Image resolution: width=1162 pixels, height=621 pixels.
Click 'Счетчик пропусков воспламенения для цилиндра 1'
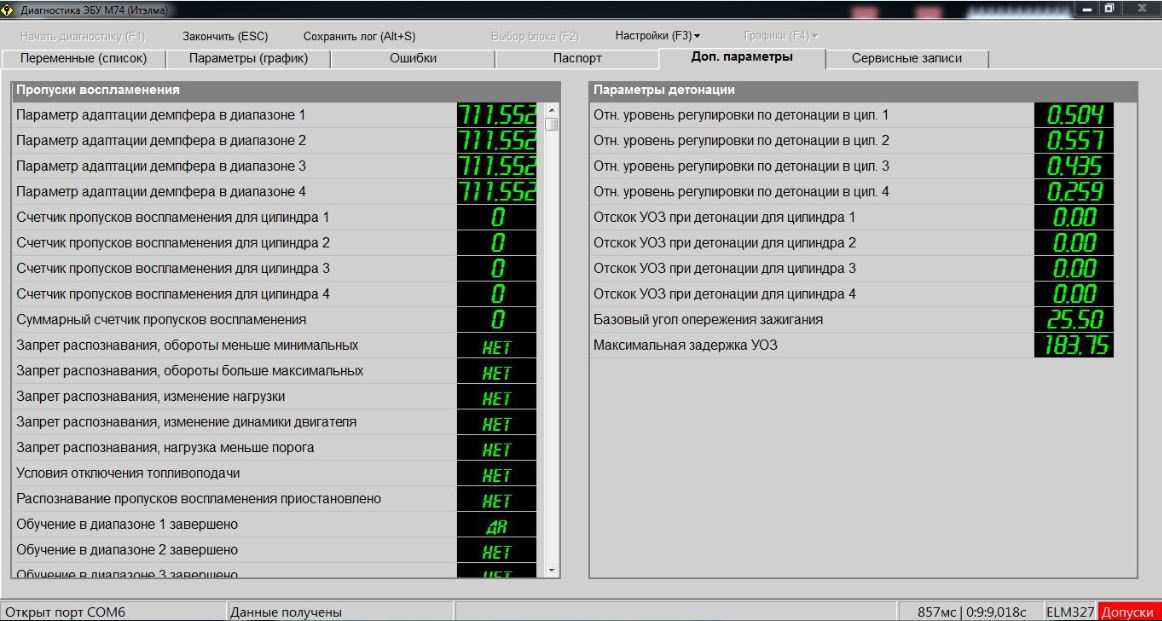(276, 217)
